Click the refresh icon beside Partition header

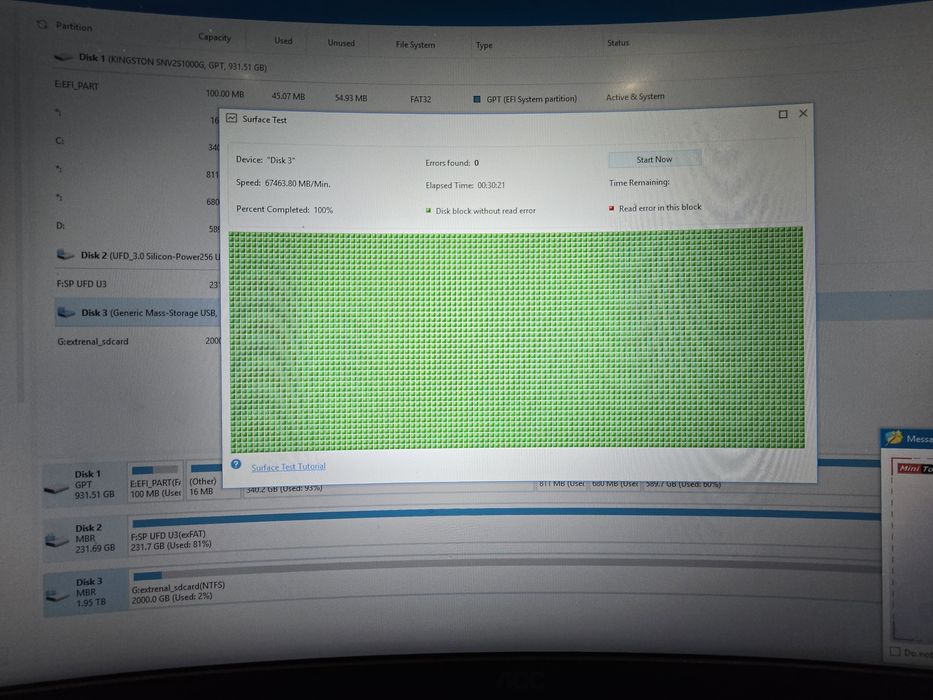pos(42,24)
